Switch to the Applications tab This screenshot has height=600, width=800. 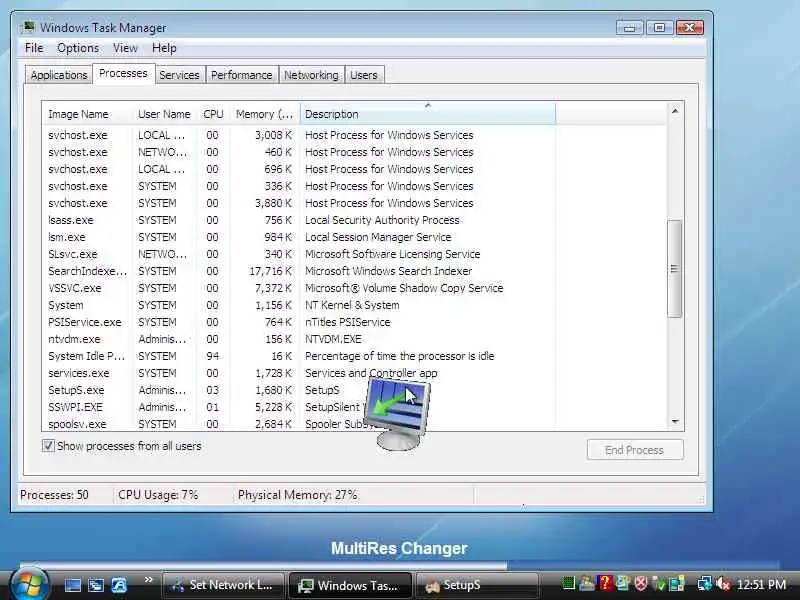pyautogui.click(x=59, y=75)
